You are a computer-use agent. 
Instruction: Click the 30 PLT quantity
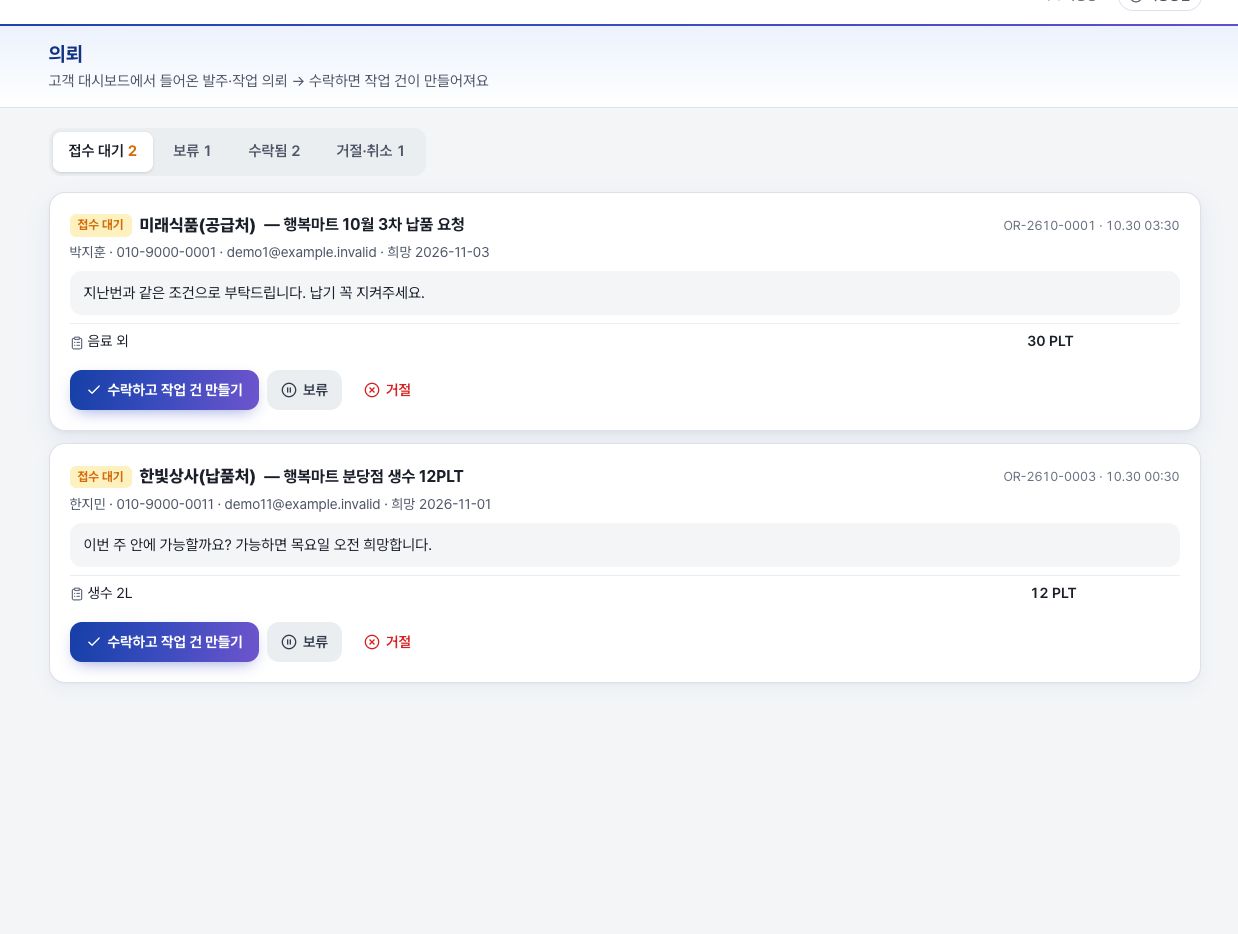pyautogui.click(x=1050, y=341)
